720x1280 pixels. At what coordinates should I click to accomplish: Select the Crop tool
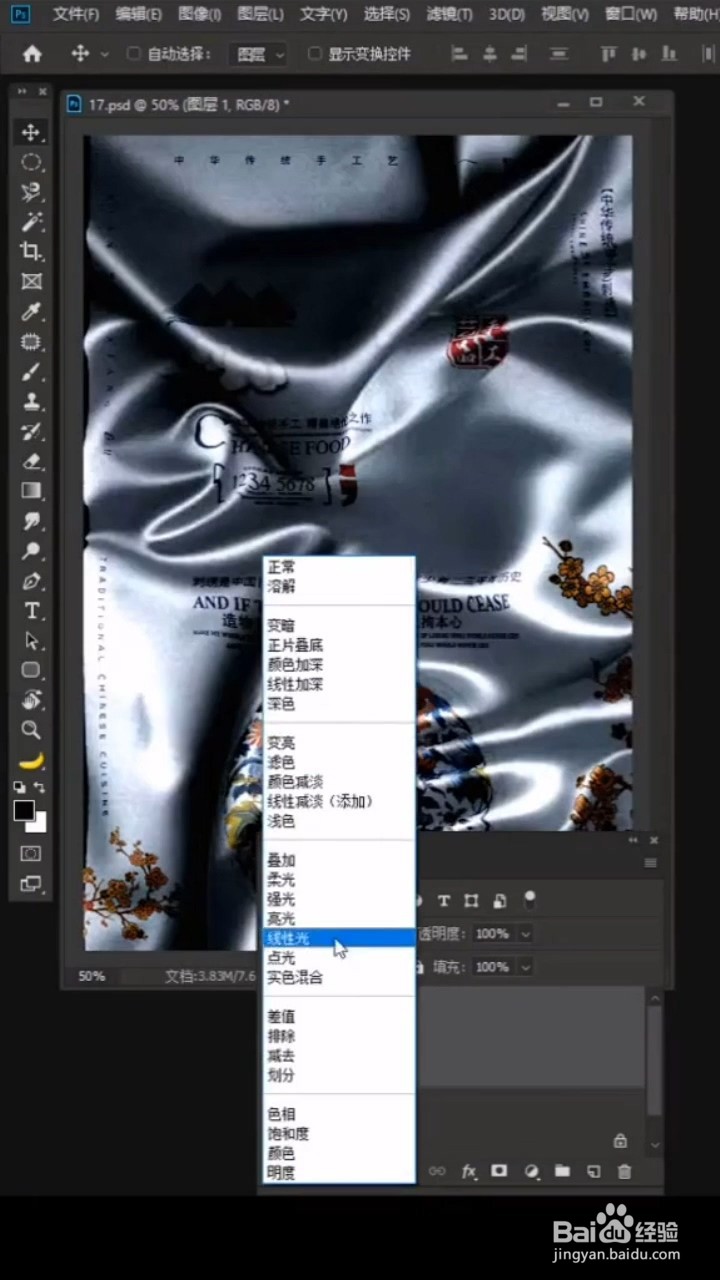point(32,251)
